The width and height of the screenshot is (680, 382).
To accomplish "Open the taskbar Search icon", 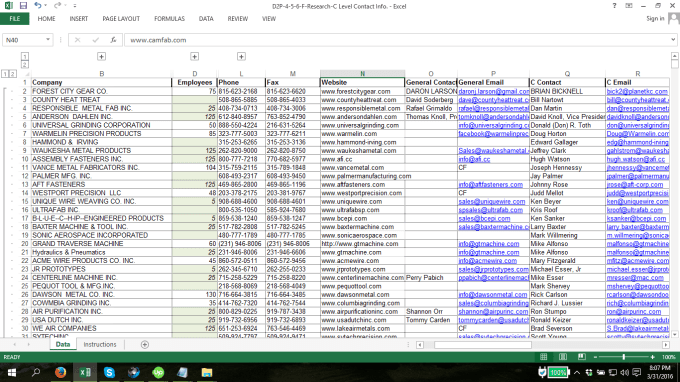I will [36, 372].
